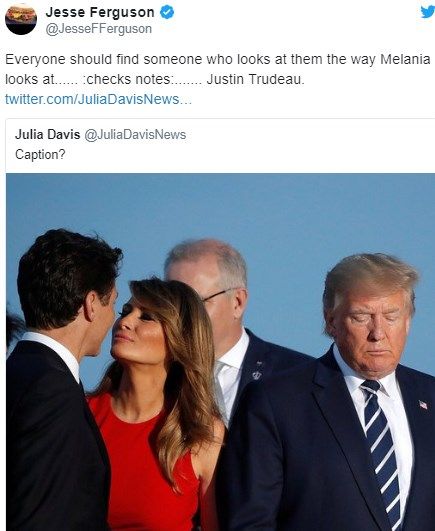
Task: Click the "Caption?" text in quoted tweet
Action: tap(40, 154)
